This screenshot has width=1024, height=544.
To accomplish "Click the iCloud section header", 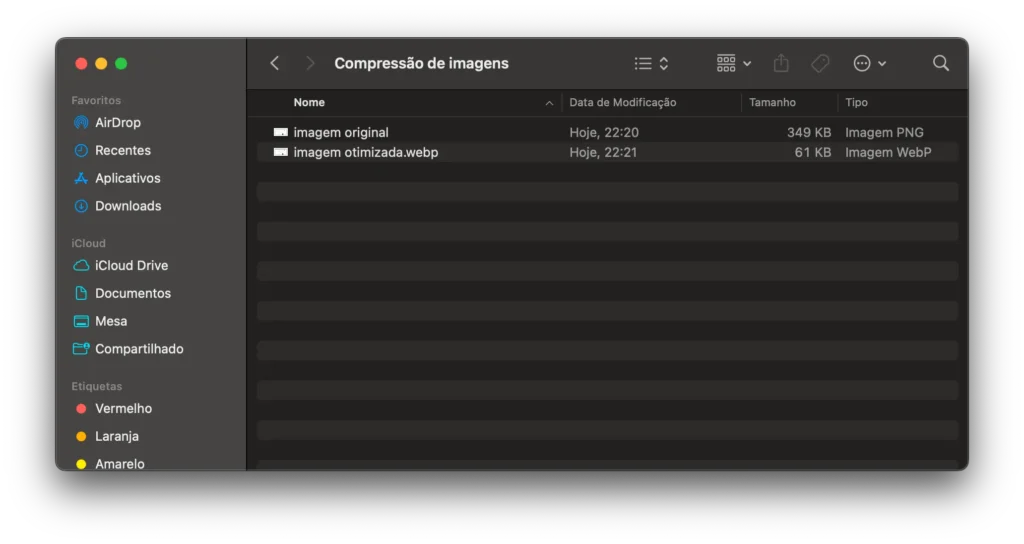I will pos(88,243).
